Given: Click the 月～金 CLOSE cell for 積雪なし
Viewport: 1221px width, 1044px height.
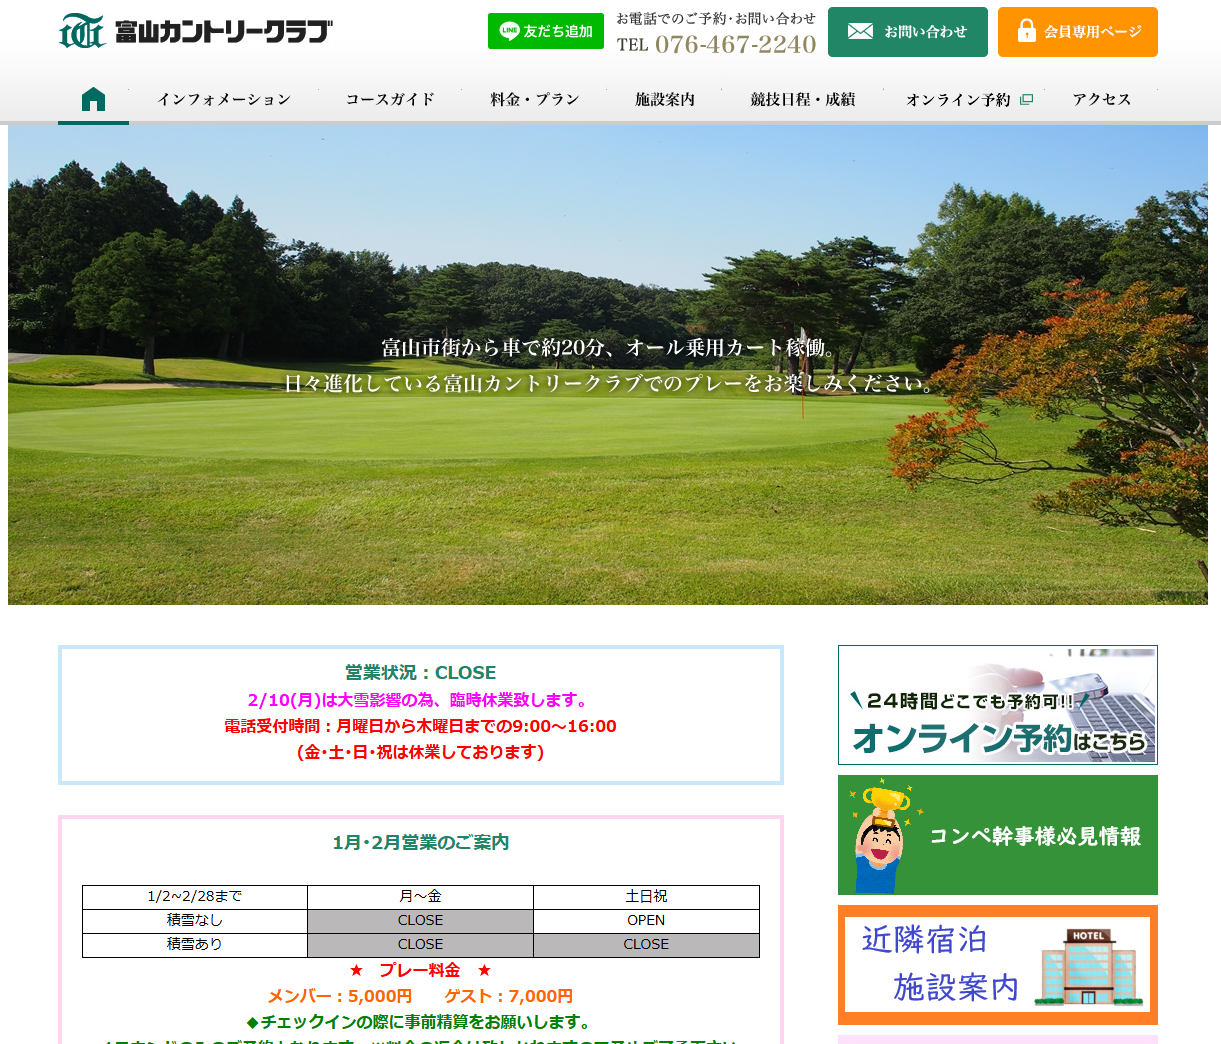Looking at the screenshot, I should click(421, 921).
